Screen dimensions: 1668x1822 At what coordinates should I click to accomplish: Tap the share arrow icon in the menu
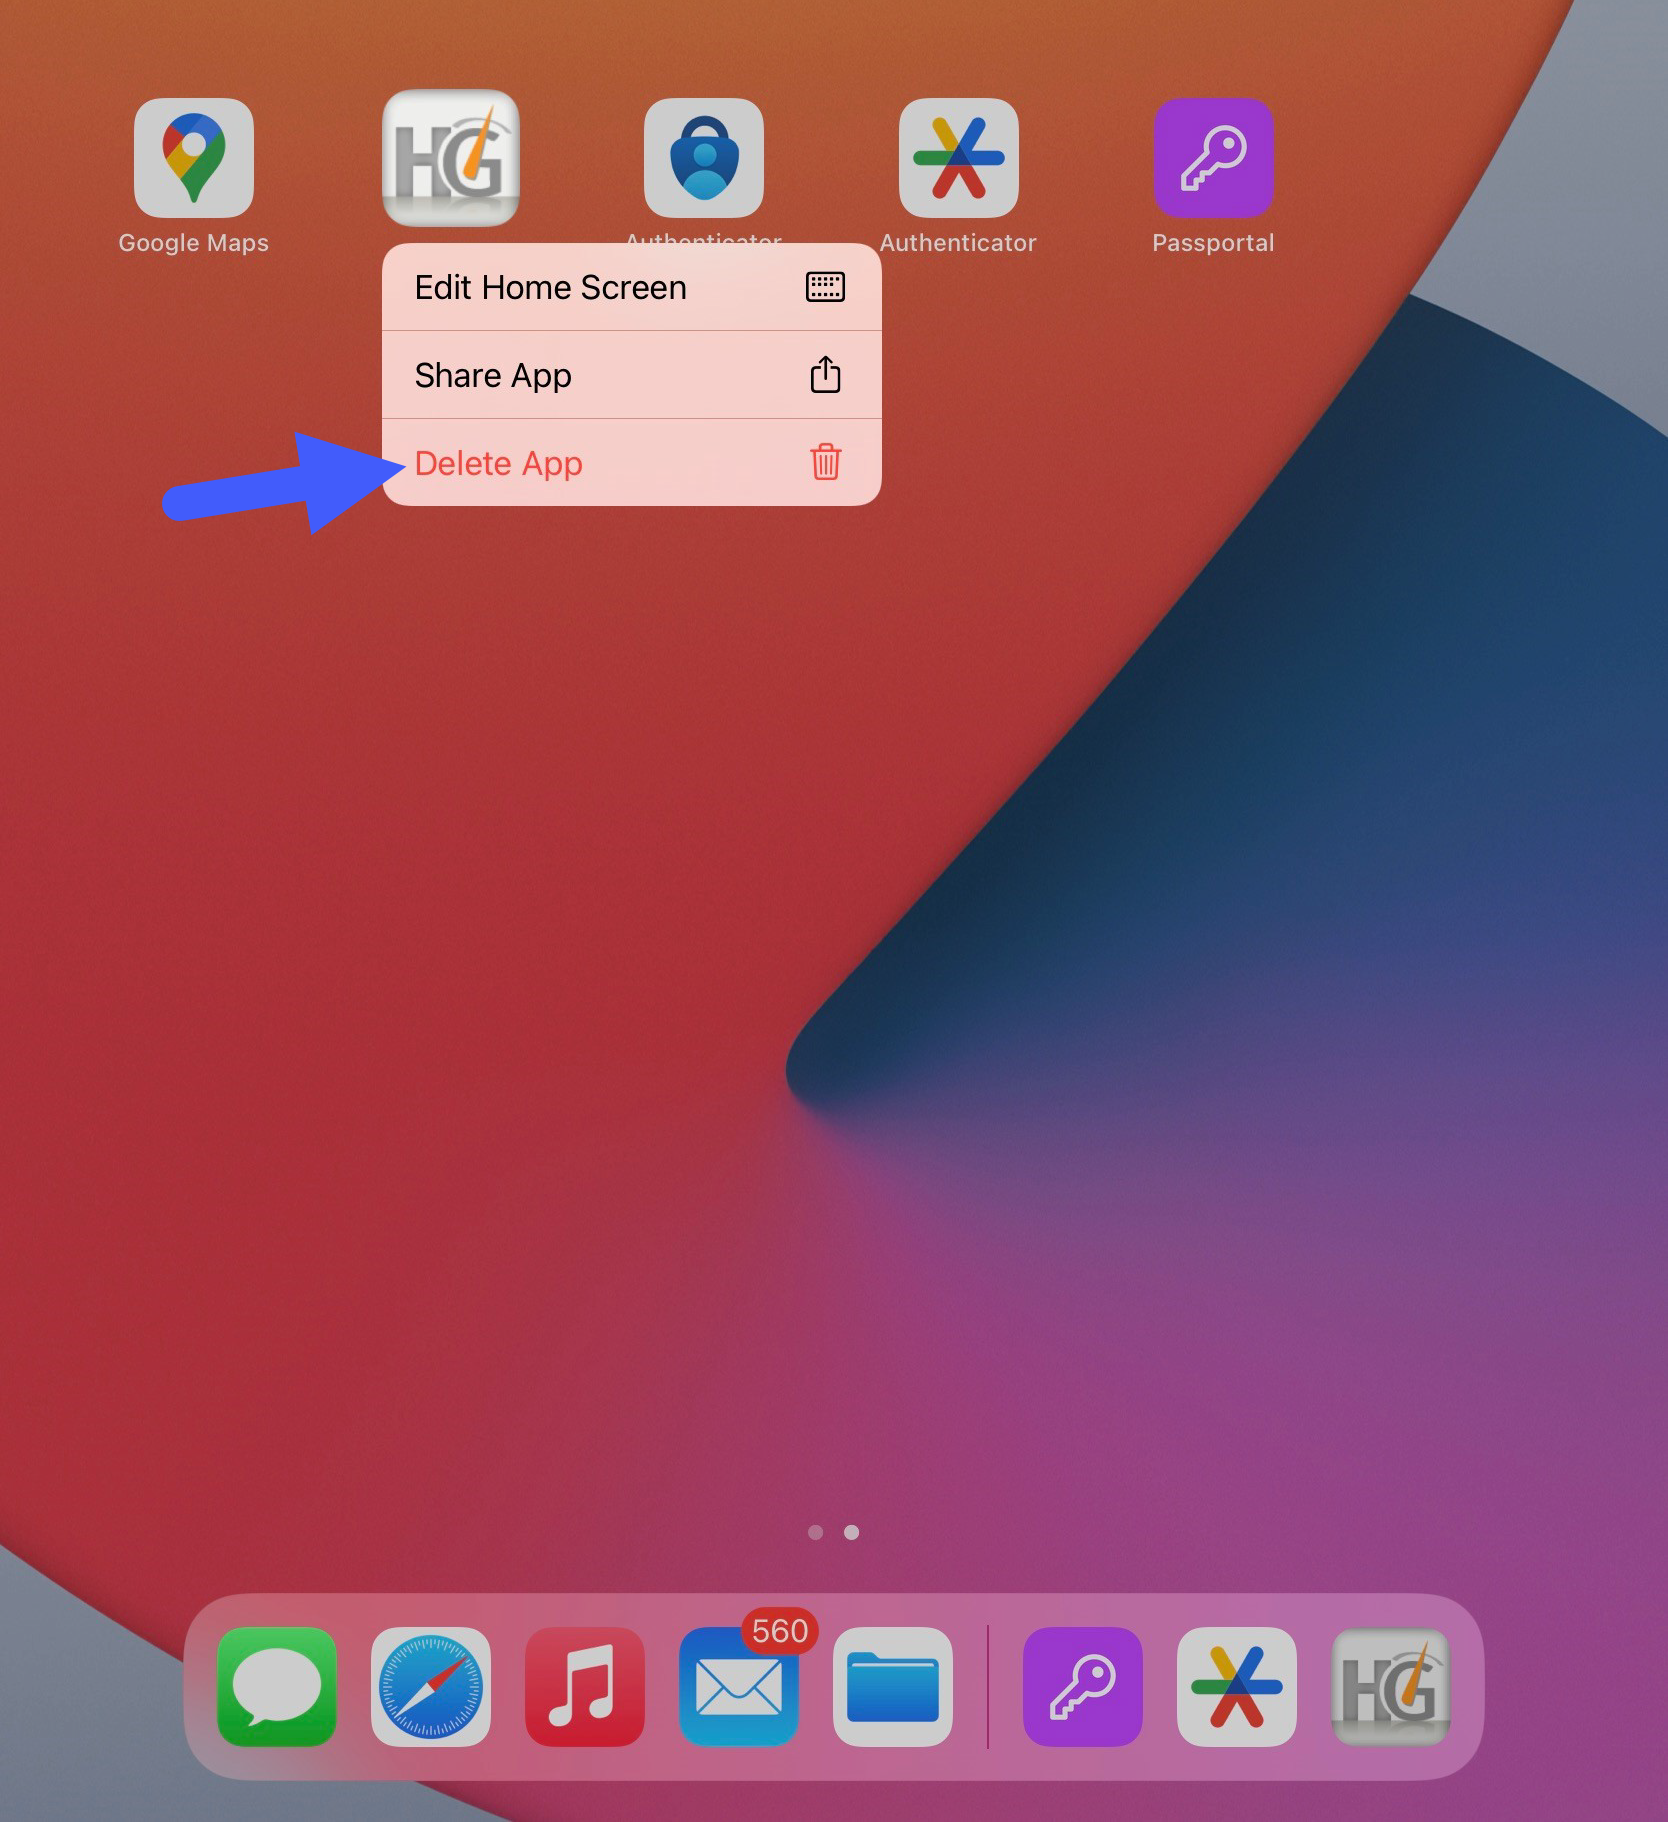[825, 375]
